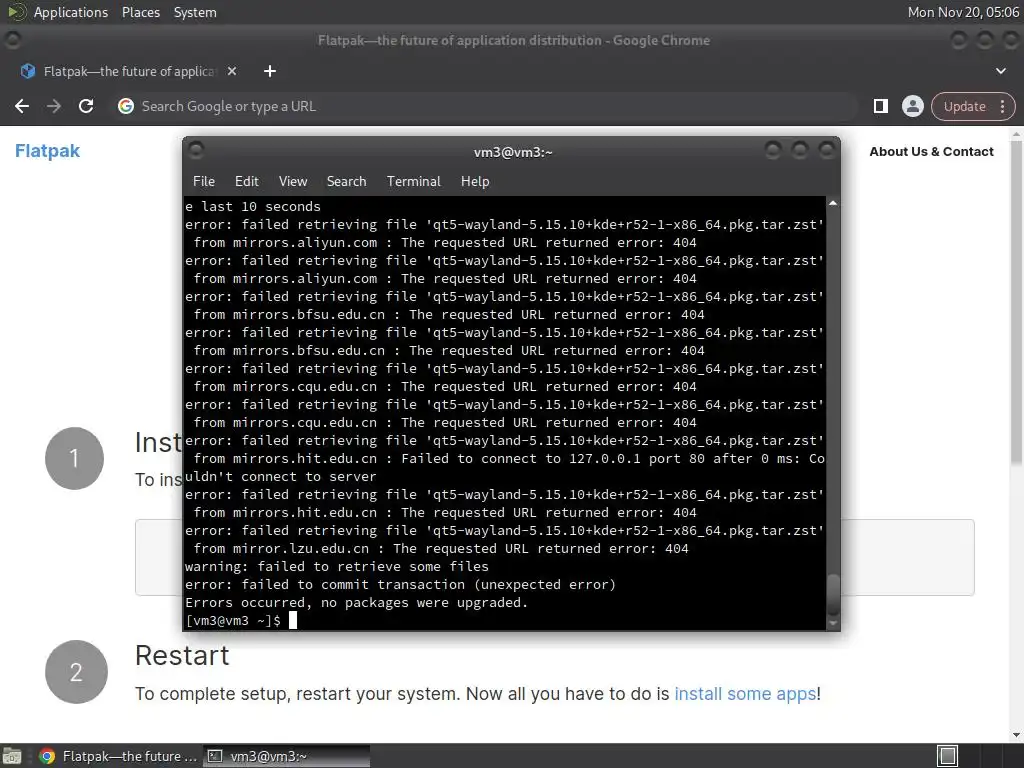Click the show desktop icon in taskbar
1024x768 pixels.
[12, 756]
